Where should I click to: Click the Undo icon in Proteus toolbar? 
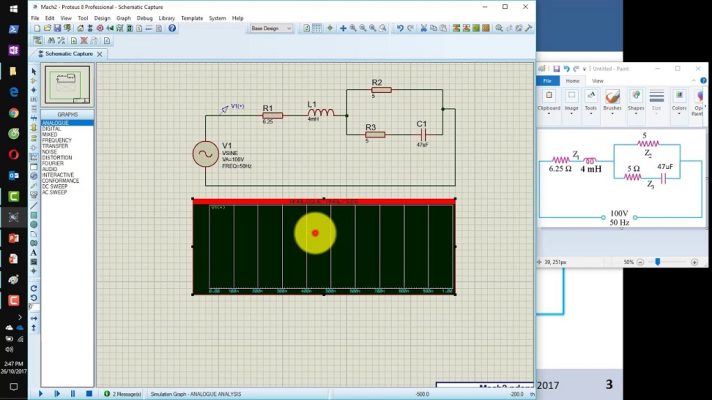click(400, 28)
